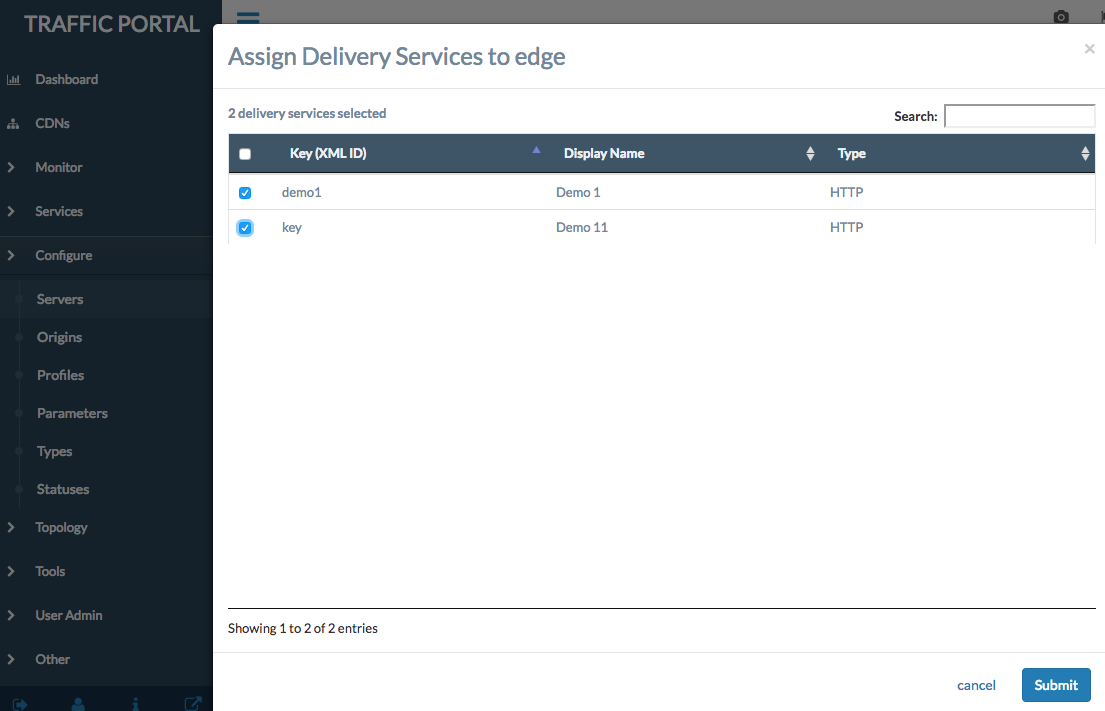Select the Dashboard icon in the sidebar
The width and height of the screenshot is (1105, 711).
coord(14,79)
